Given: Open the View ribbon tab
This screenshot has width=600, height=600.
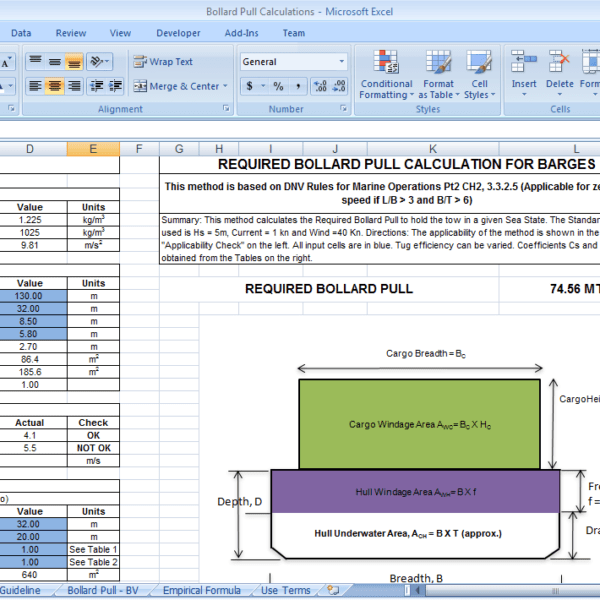Looking at the screenshot, I should pyautogui.click(x=121, y=33).
